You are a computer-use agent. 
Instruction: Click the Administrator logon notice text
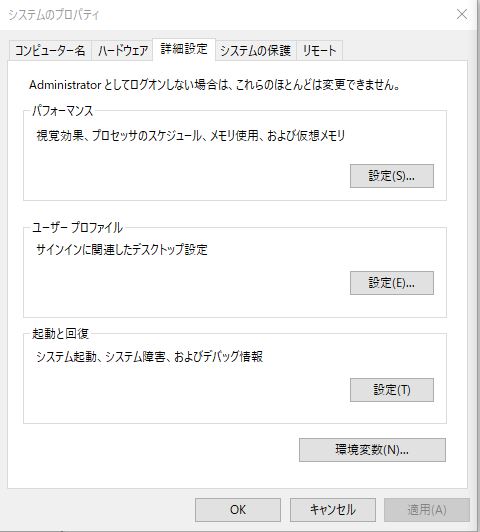coord(214,85)
